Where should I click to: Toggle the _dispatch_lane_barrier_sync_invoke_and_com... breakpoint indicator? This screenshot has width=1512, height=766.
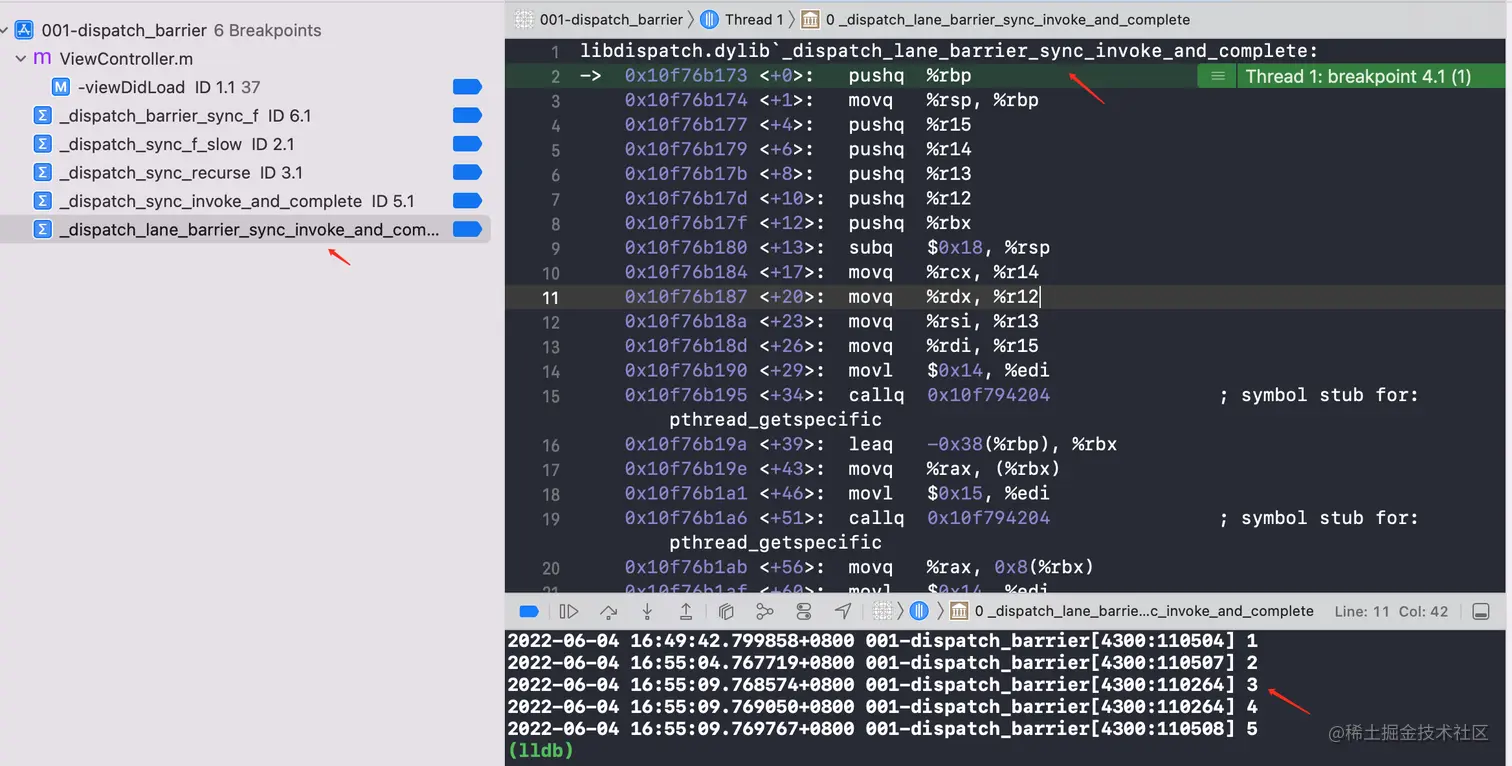467,230
